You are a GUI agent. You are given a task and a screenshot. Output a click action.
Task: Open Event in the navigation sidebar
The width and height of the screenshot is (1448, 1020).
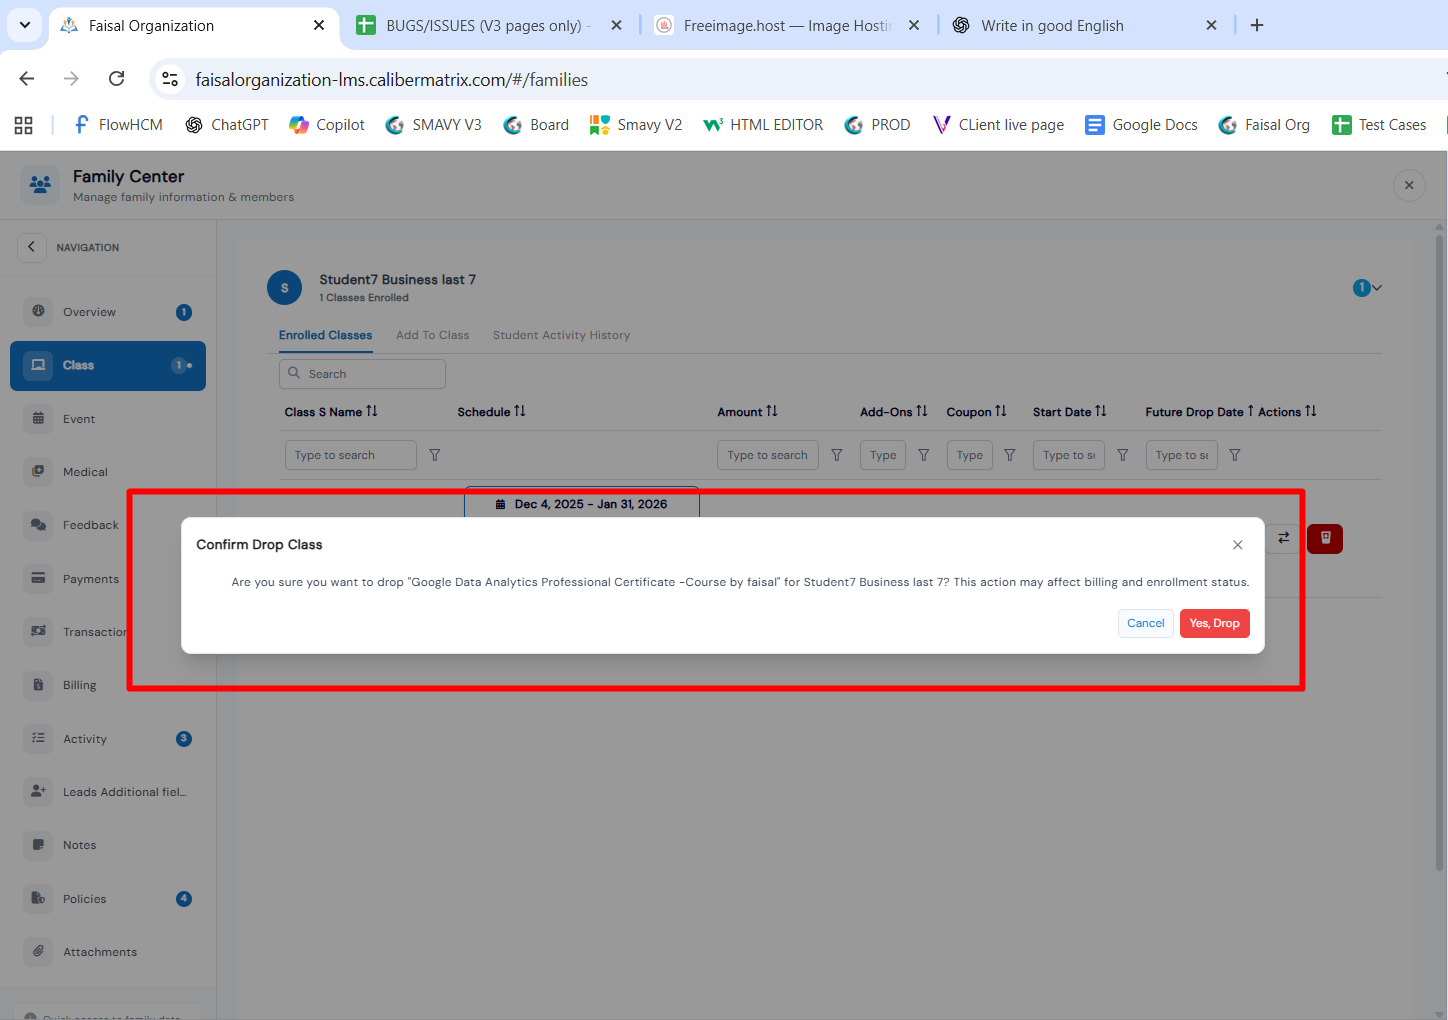click(x=108, y=419)
